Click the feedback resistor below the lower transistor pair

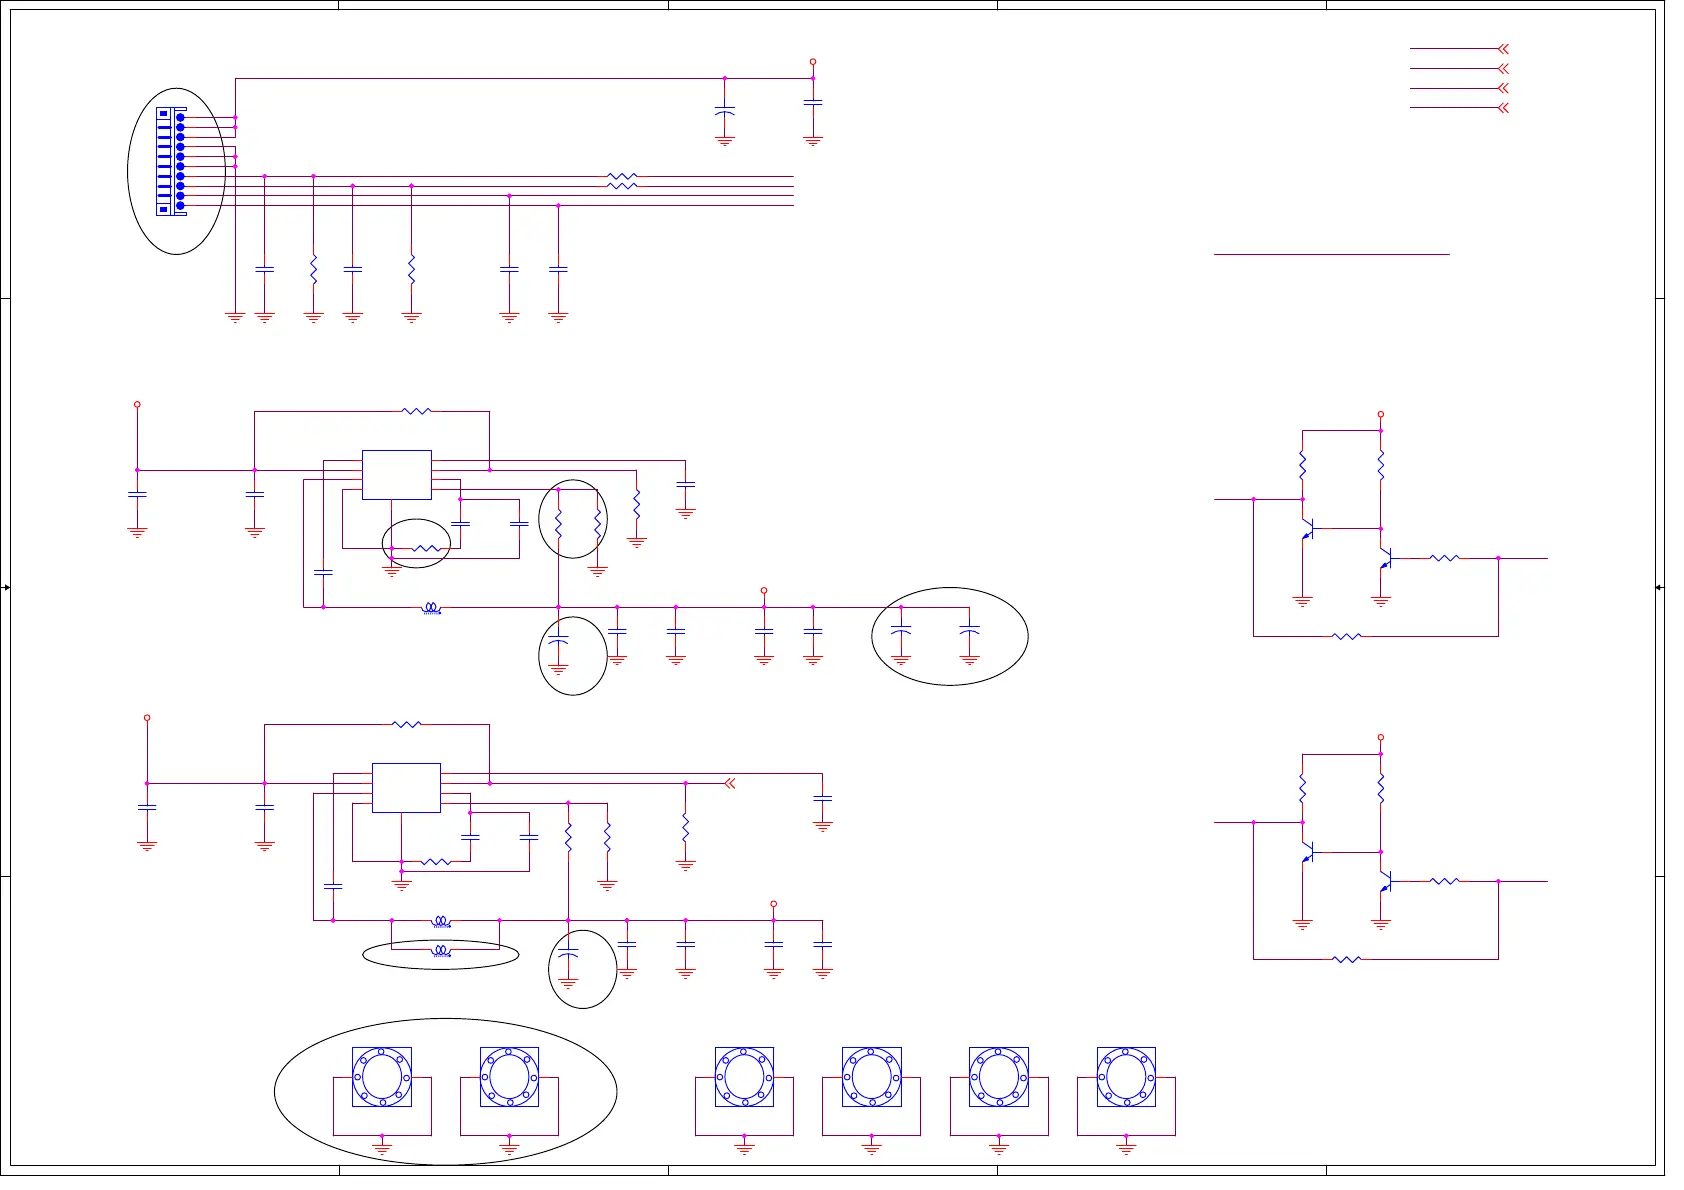[x=1347, y=959]
